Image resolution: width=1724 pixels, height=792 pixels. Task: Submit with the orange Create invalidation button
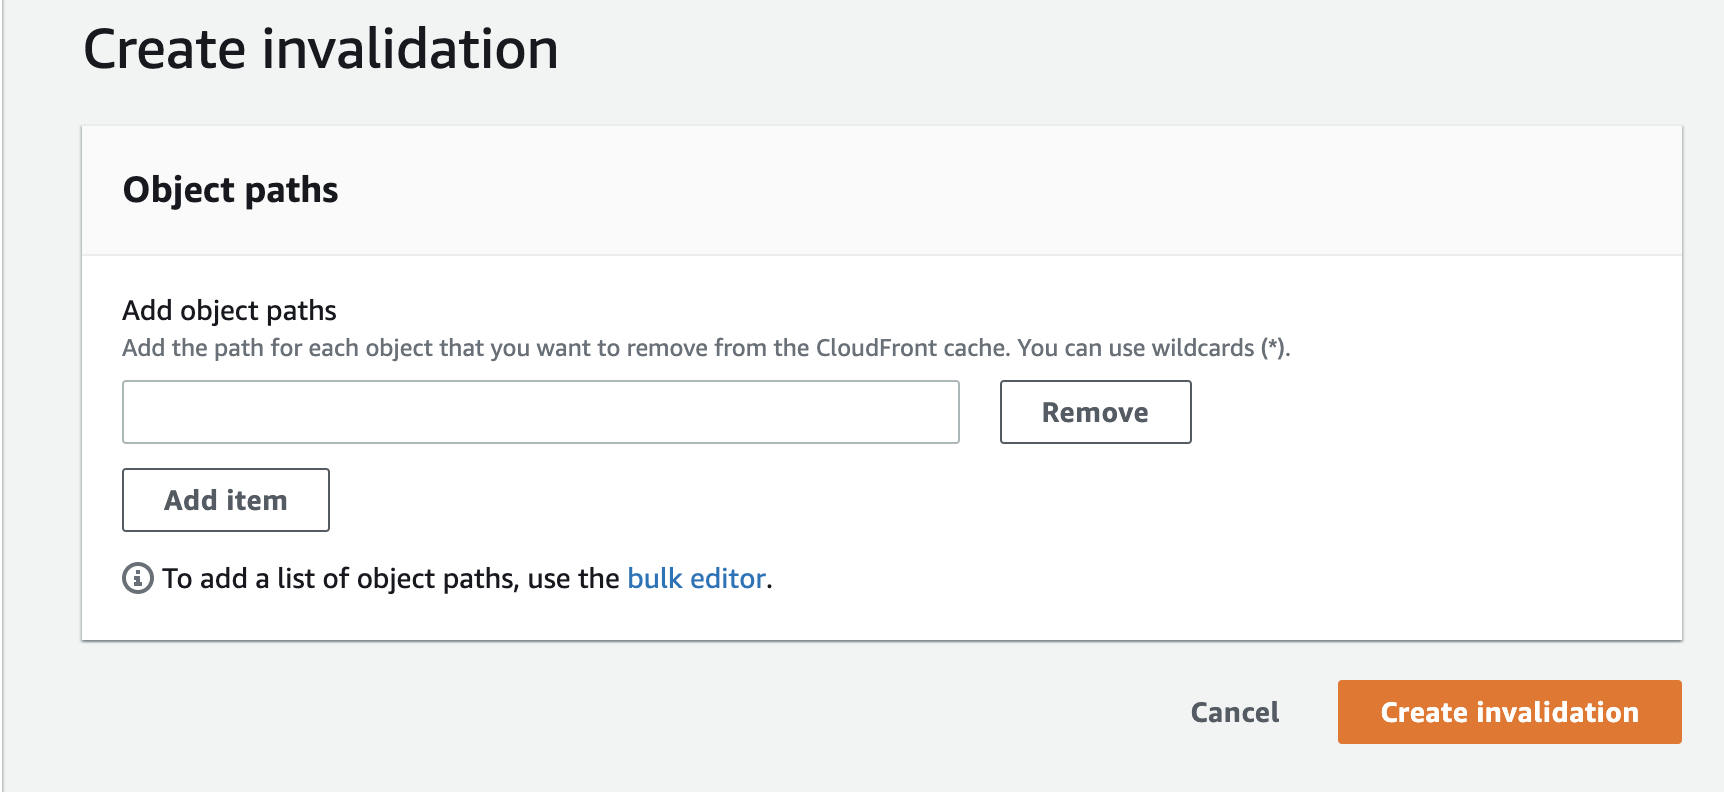pyautogui.click(x=1509, y=712)
